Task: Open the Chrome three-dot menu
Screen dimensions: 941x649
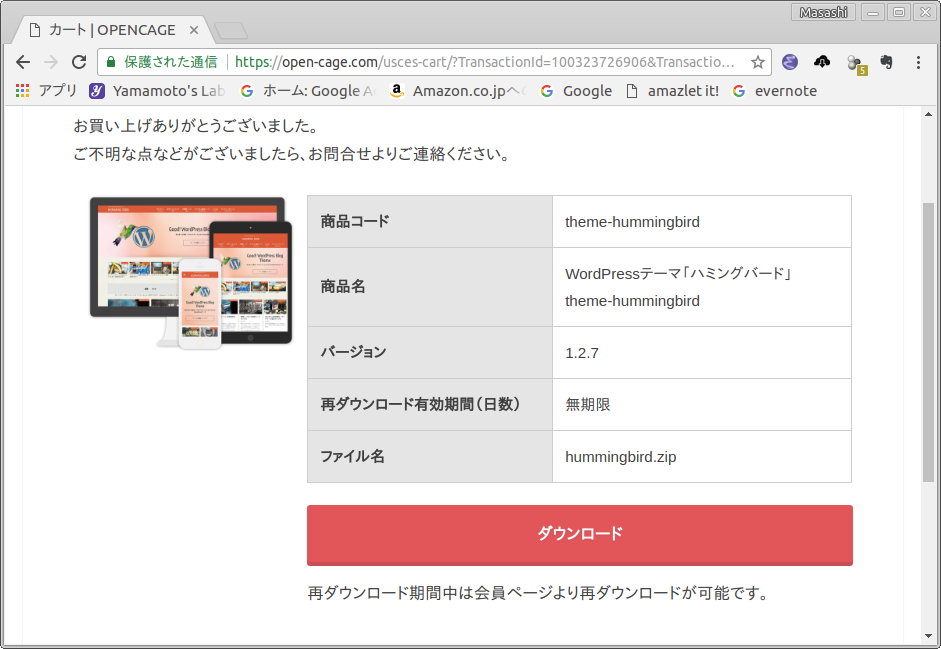Action: [918, 62]
